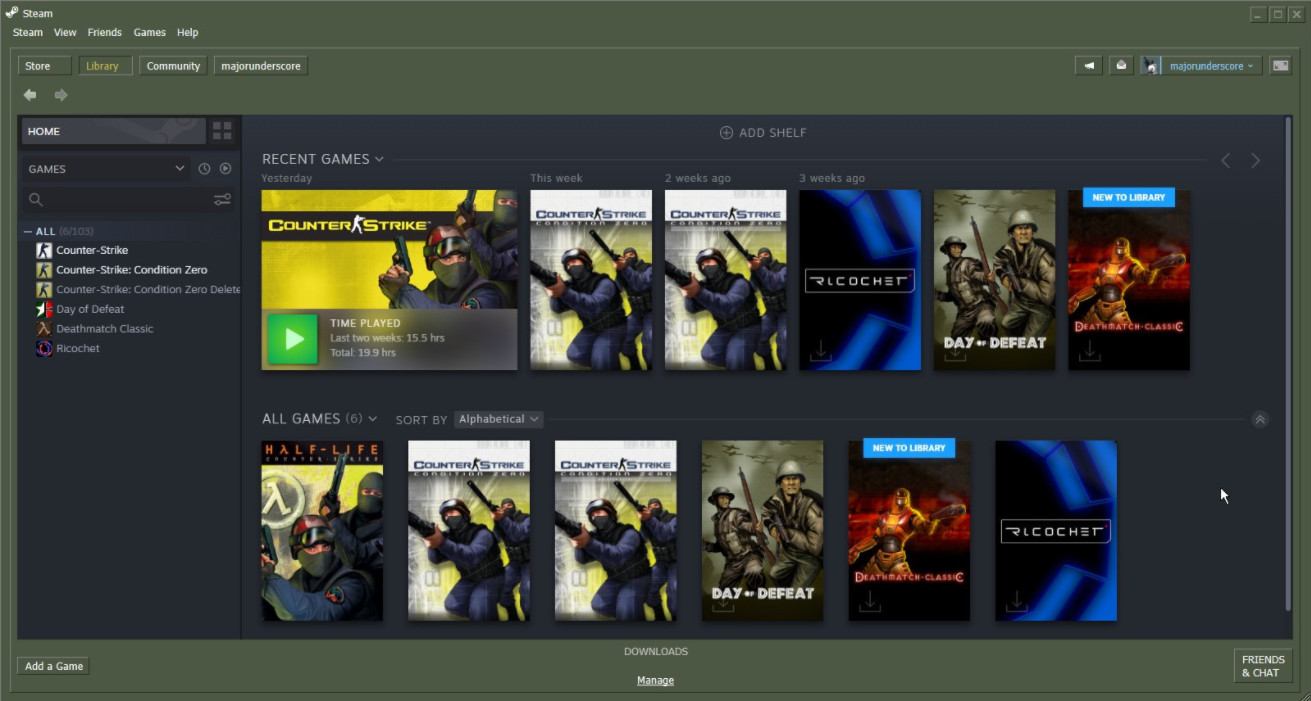Open the inbox envelope icon
This screenshot has width=1311, height=701.
click(1121, 66)
